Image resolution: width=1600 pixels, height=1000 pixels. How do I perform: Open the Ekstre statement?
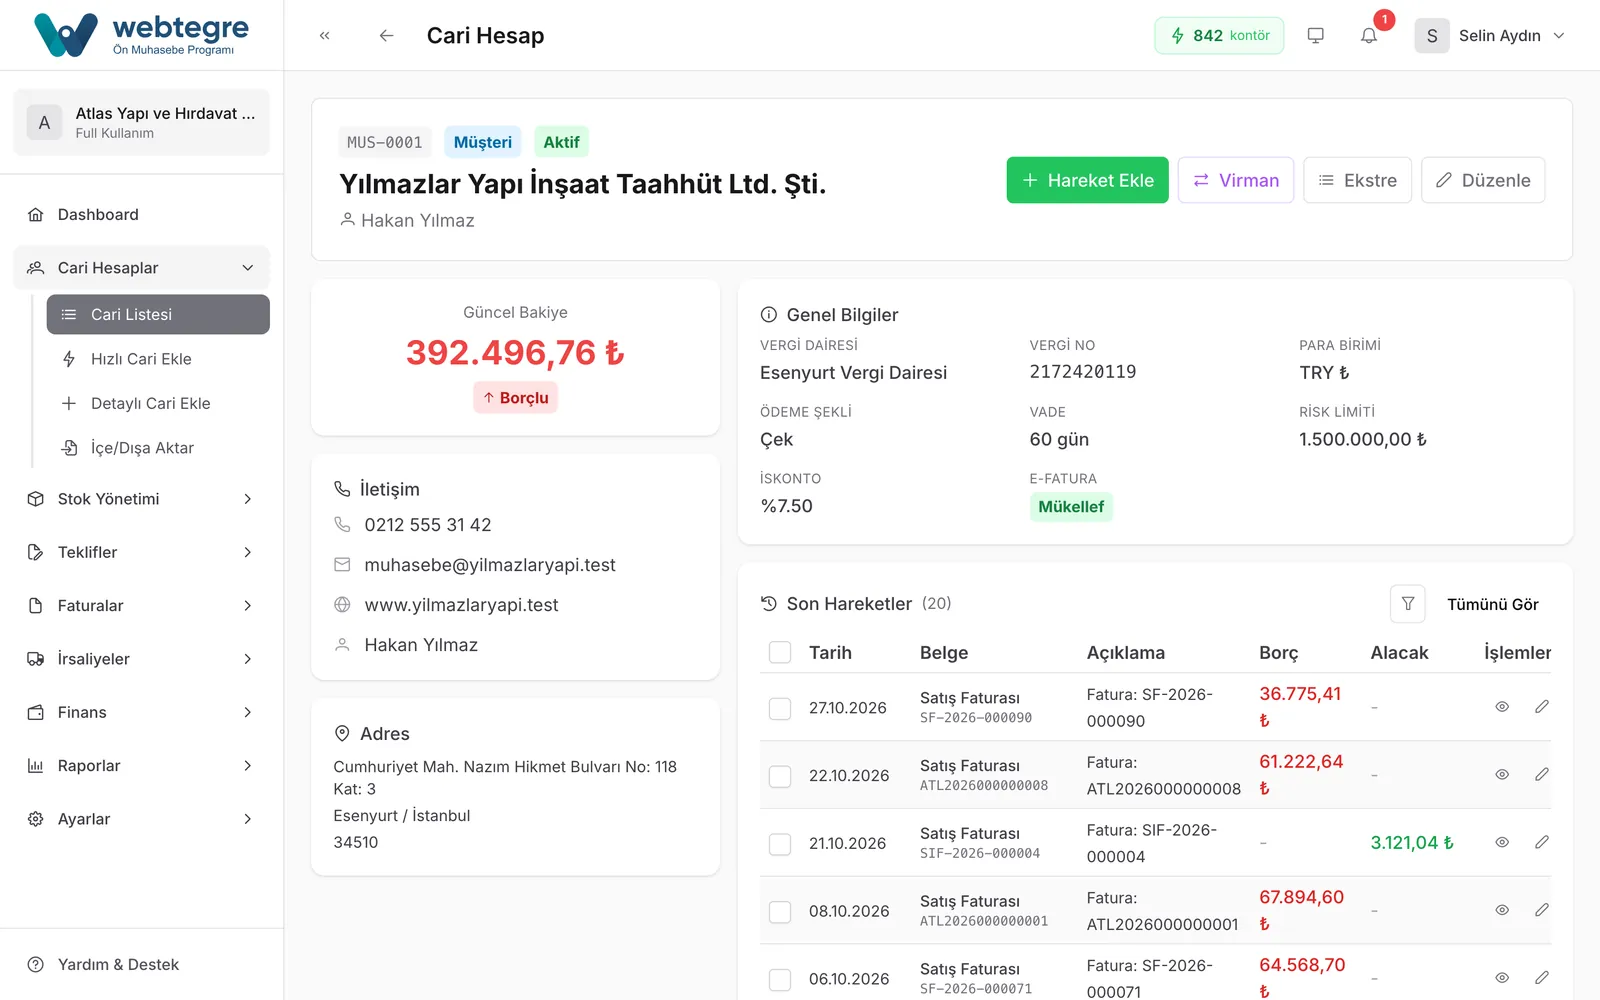[1358, 180]
